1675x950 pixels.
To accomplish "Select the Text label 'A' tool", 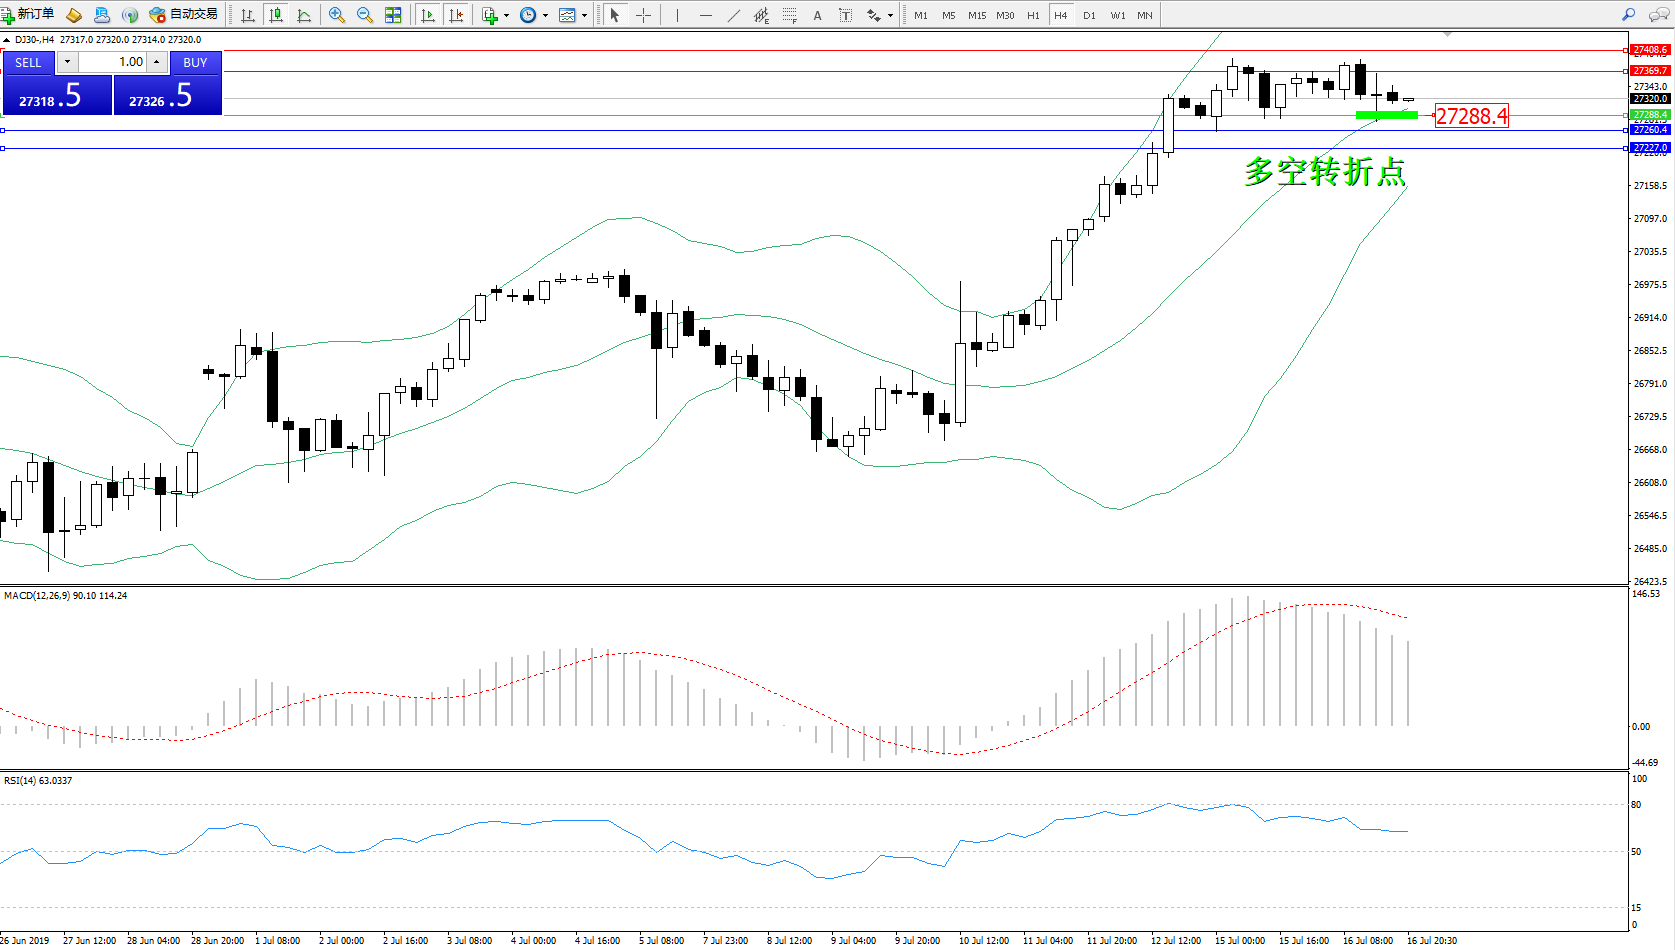I will (817, 15).
